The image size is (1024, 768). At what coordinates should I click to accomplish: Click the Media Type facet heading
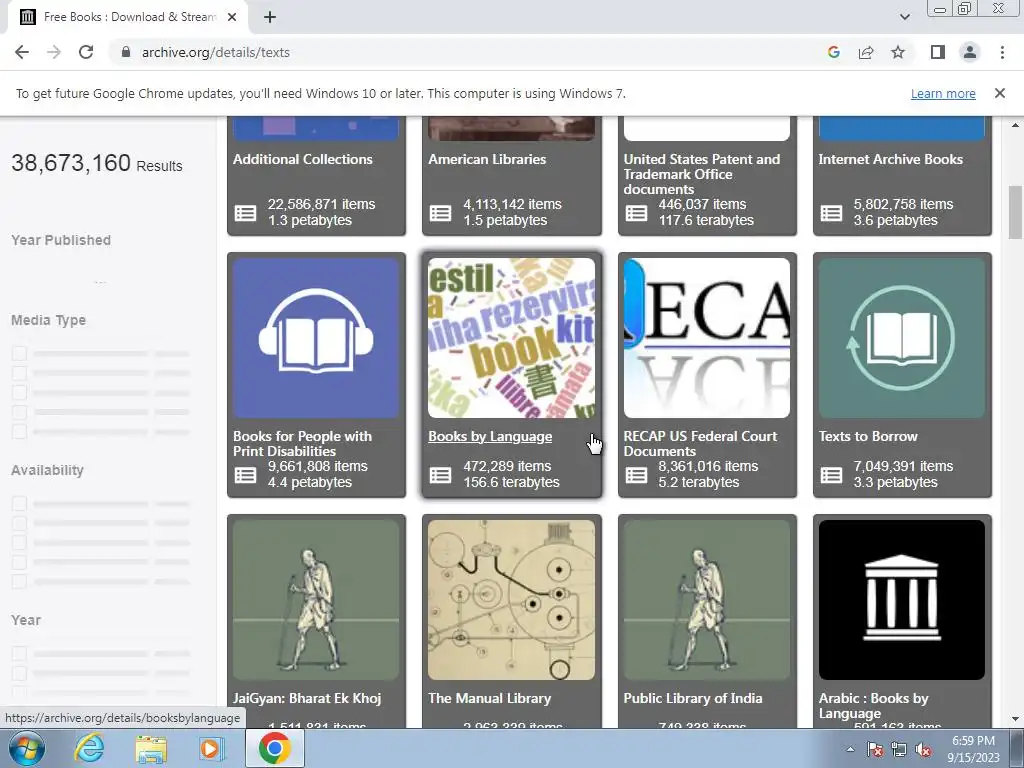[x=48, y=320]
